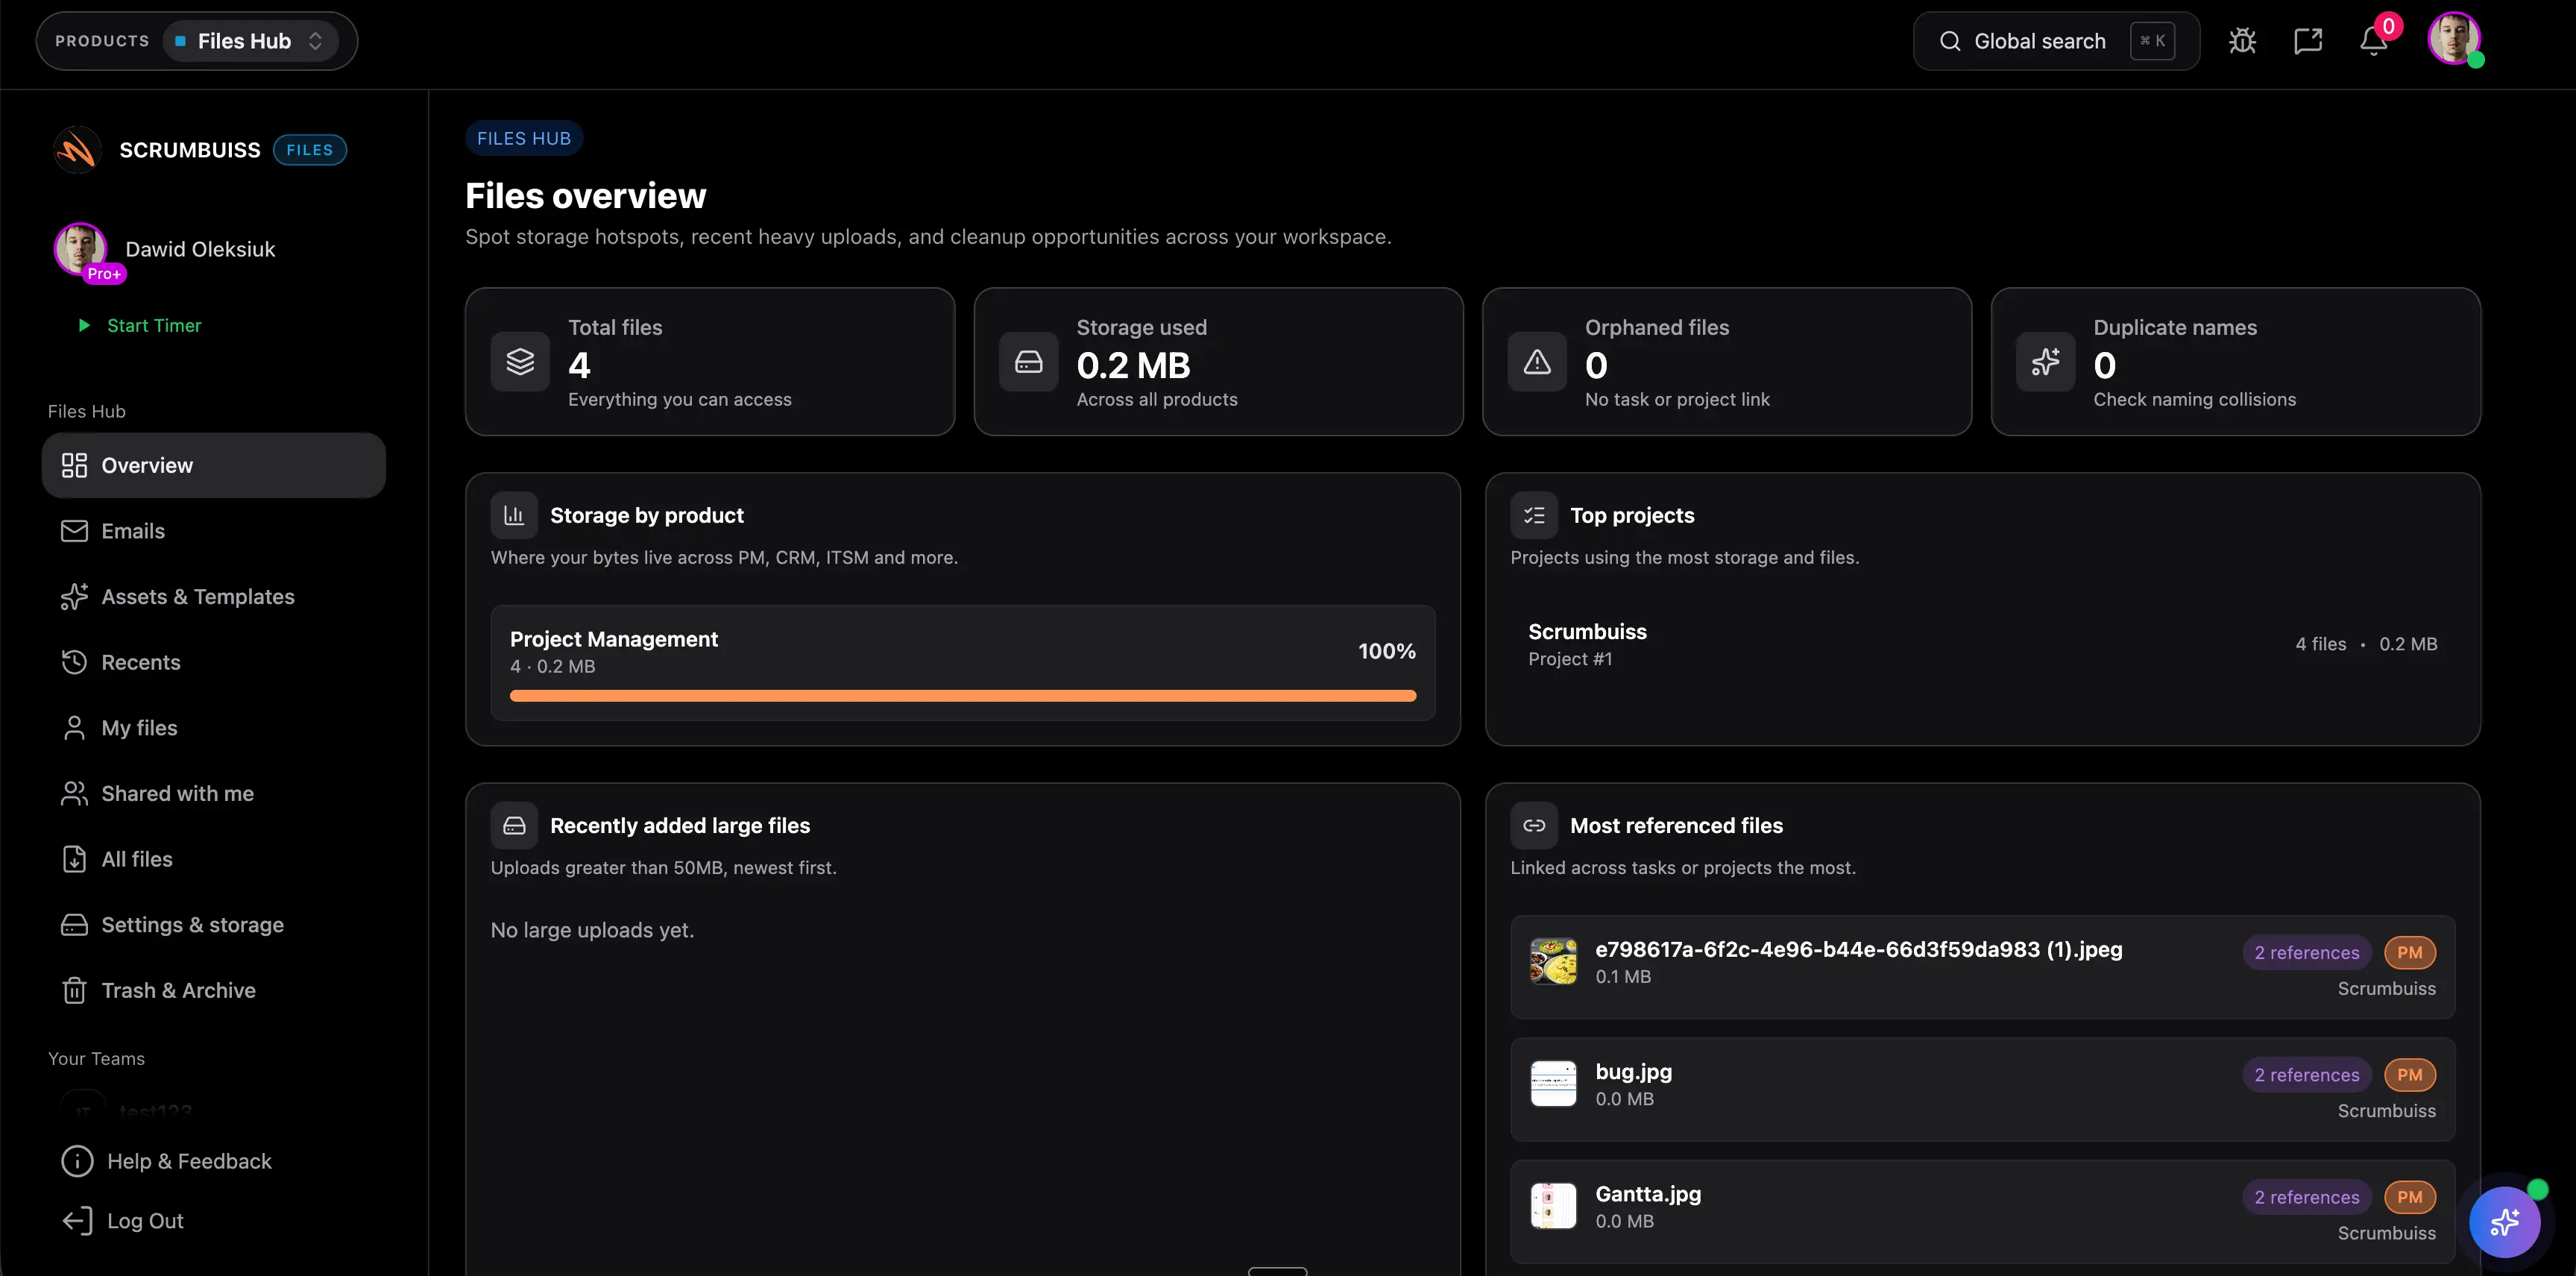Click the Project Management storage progress bar
This screenshot has width=2576, height=1276.
pos(962,695)
